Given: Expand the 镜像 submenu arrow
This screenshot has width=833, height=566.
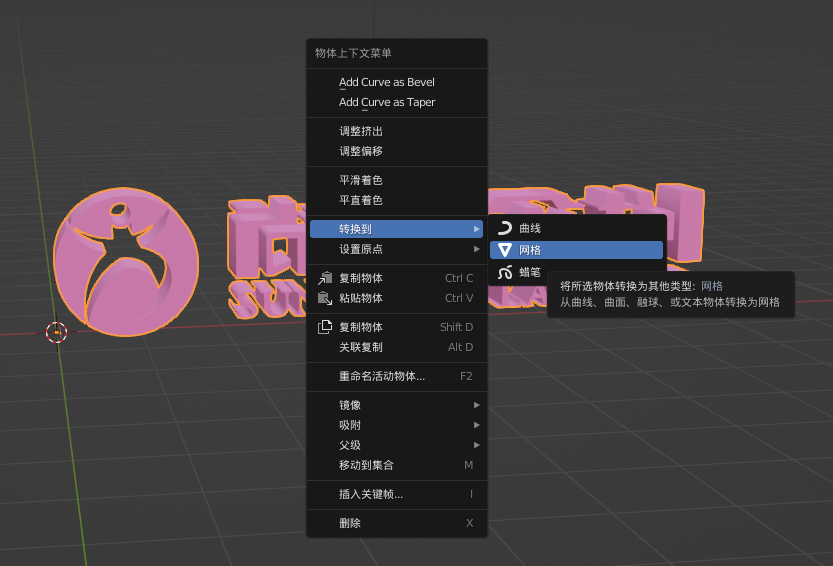Looking at the screenshot, I should [477, 405].
